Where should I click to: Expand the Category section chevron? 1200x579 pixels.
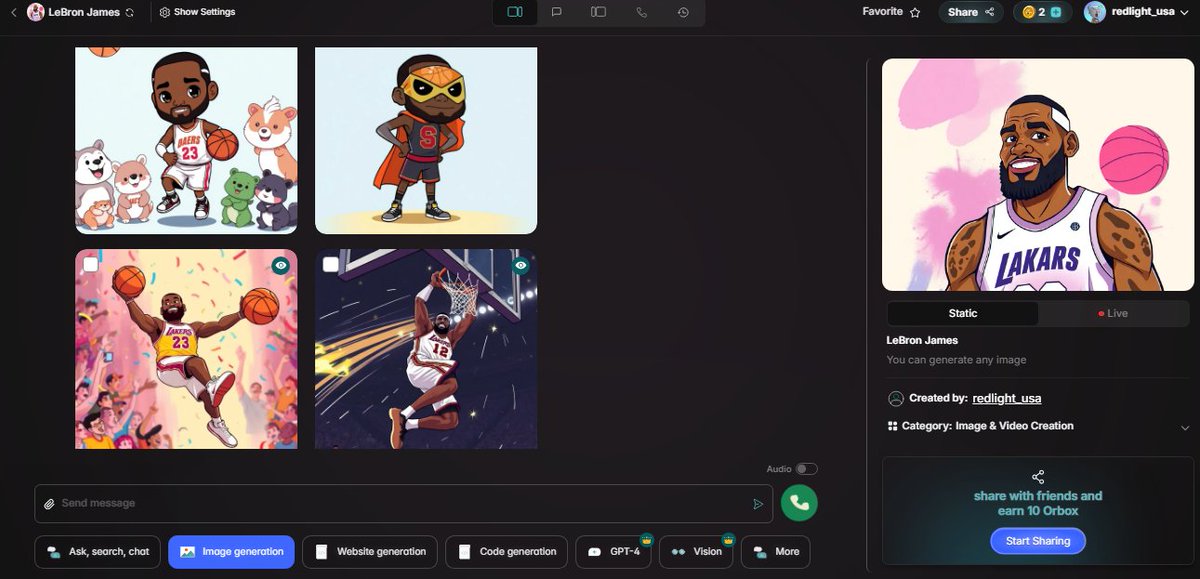click(x=1185, y=427)
